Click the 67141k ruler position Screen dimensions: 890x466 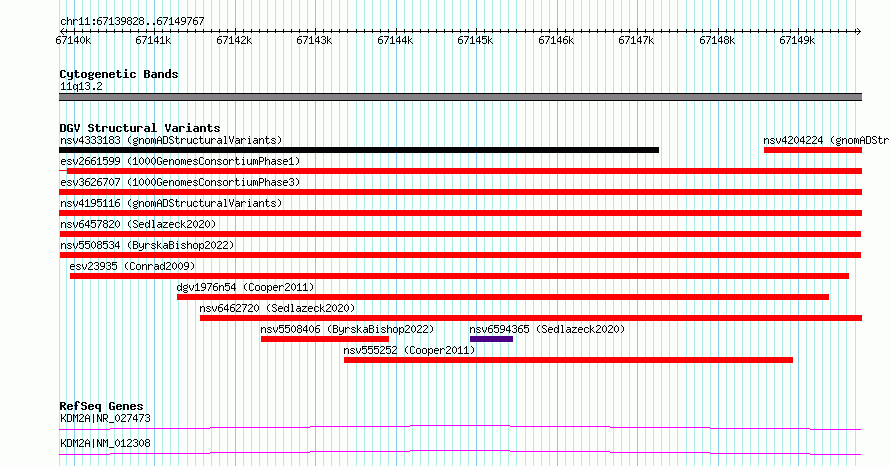153,40
